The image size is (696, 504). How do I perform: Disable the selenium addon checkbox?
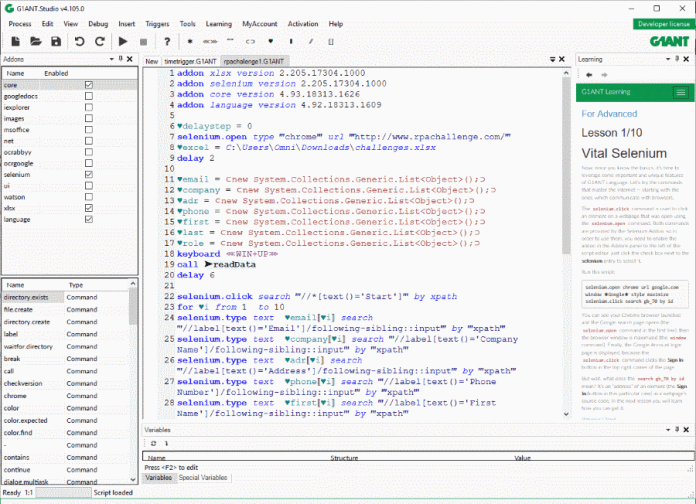point(89,174)
